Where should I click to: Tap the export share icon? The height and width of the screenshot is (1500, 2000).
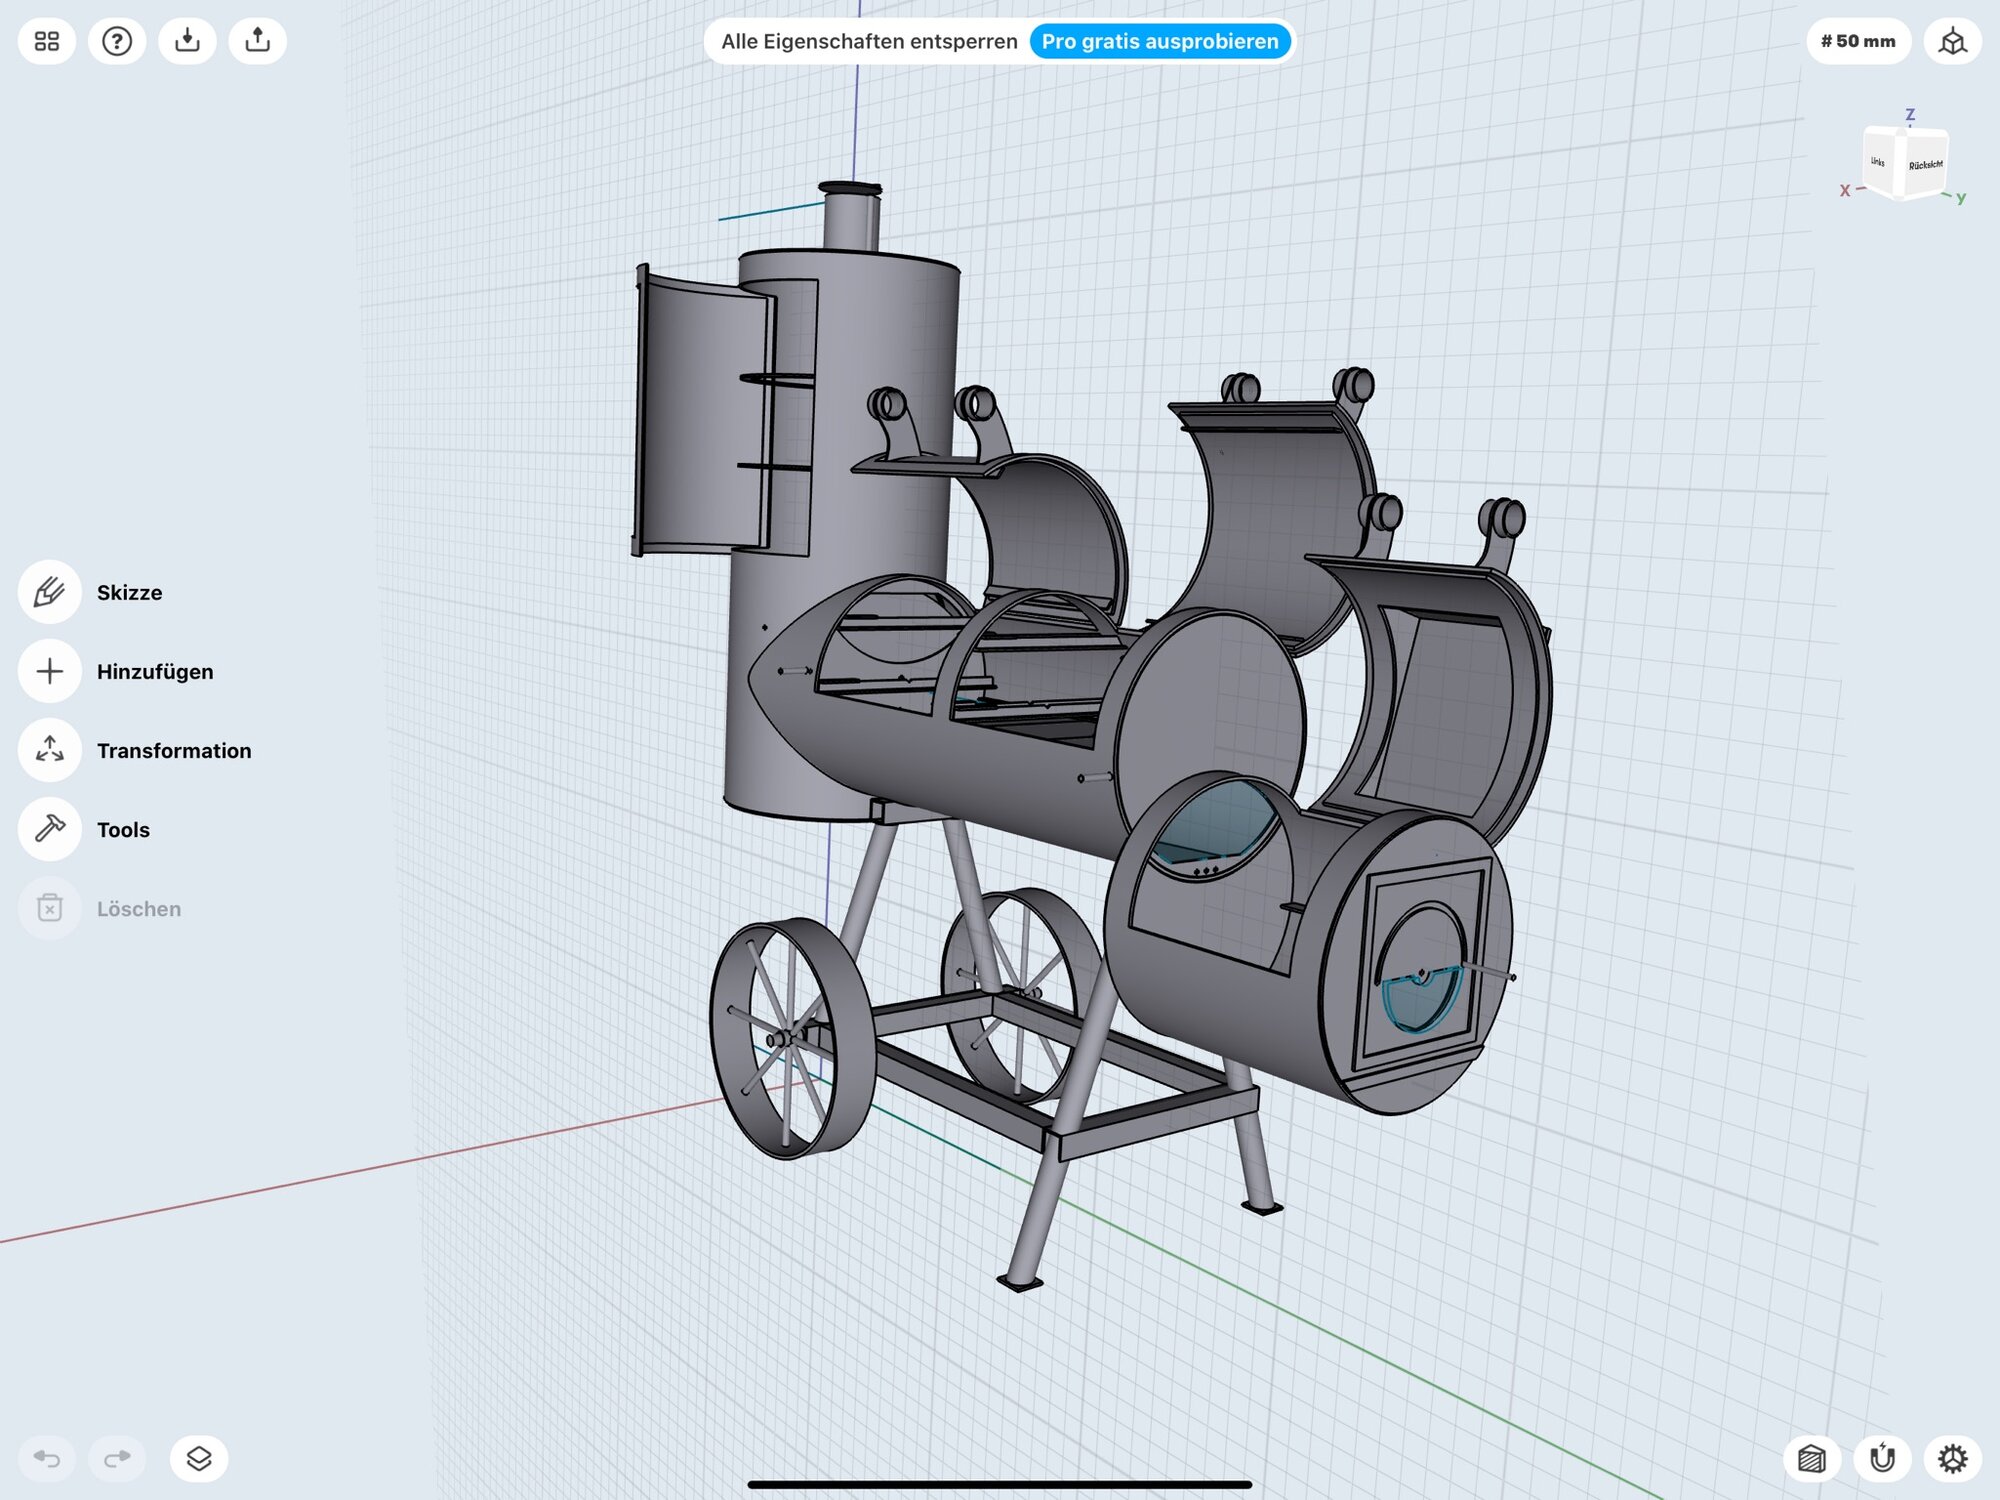[258, 41]
